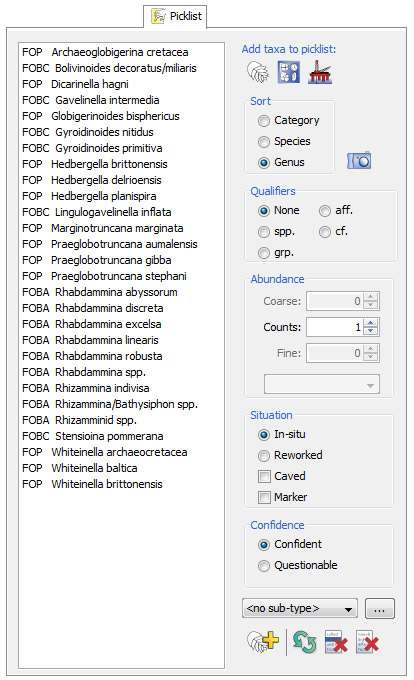This screenshot has width=414, height=680.
Task: Open the no sub-type dropdown
Action: [x=300, y=608]
